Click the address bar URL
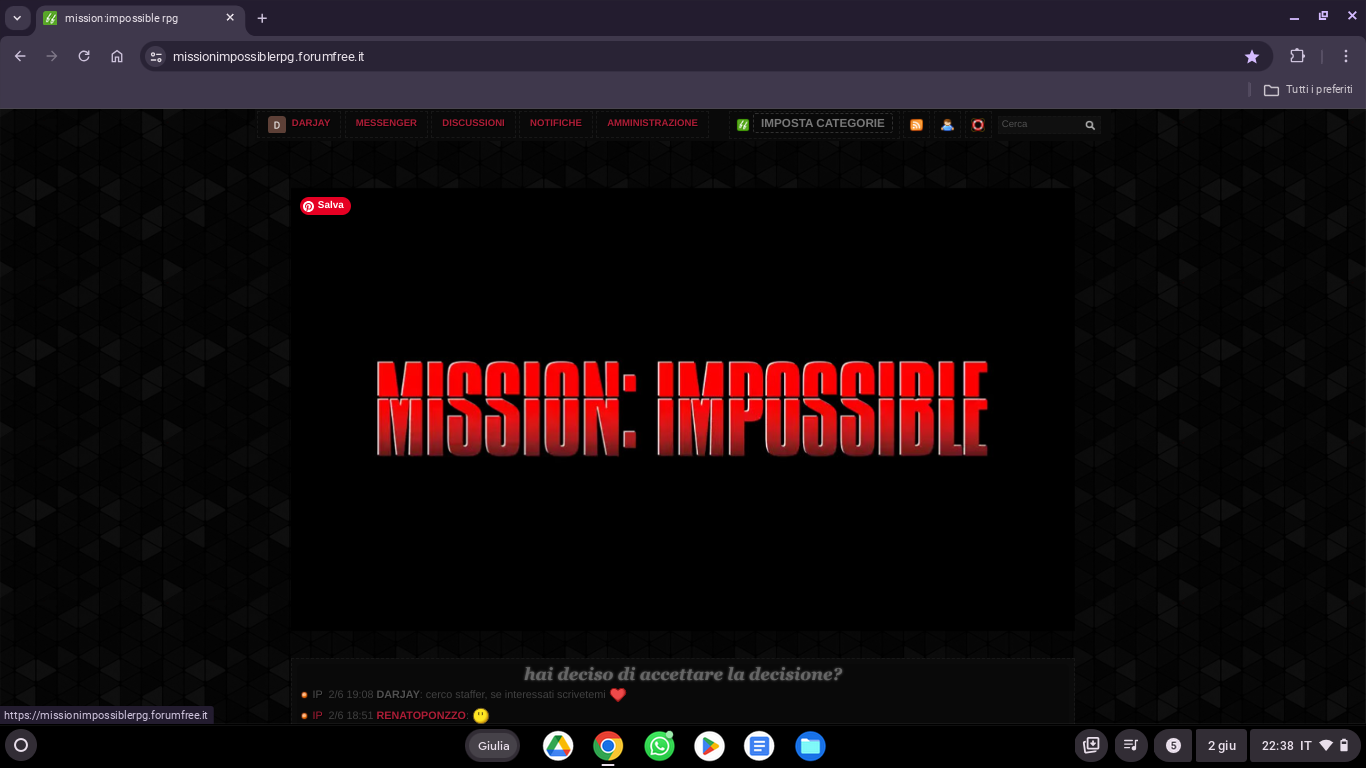Image resolution: width=1366 pixels, height=768 pixels. coord(268,57)
